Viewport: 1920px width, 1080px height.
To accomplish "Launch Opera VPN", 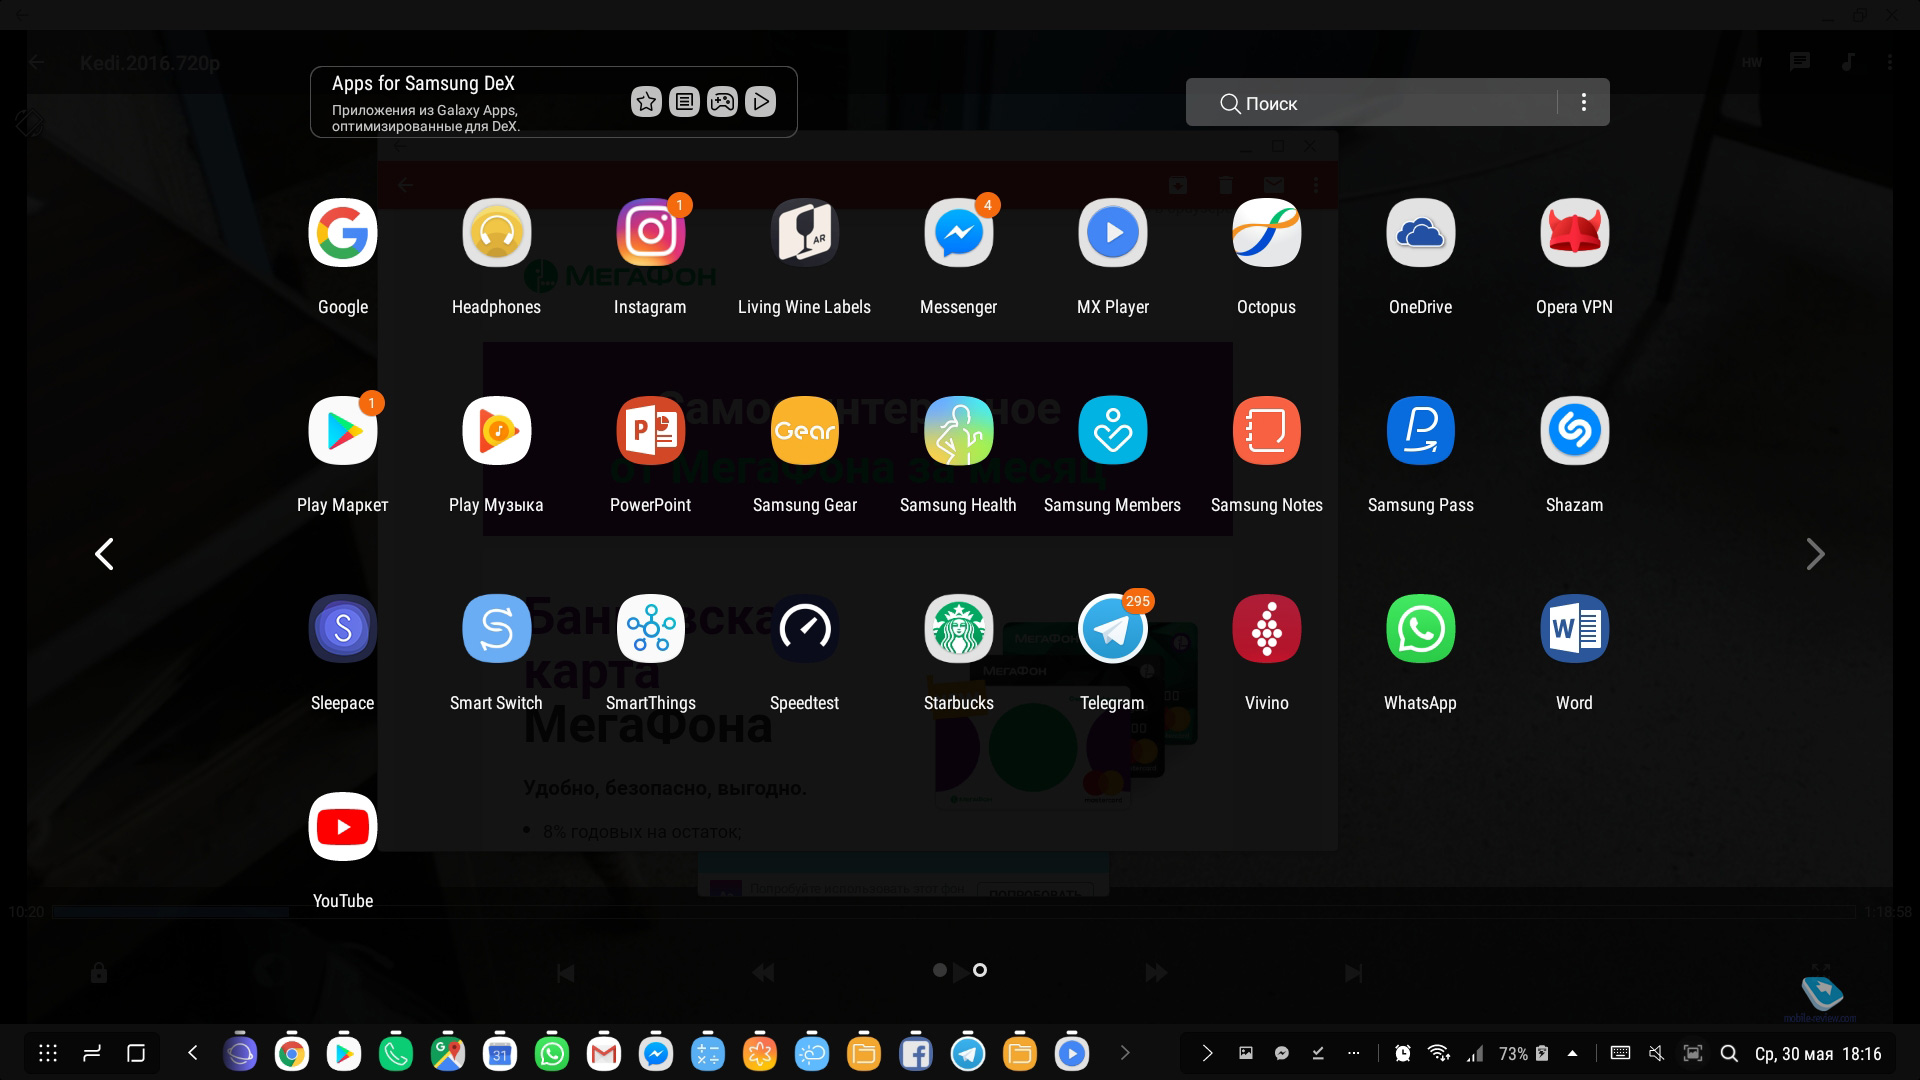I will pos(1574,233).
